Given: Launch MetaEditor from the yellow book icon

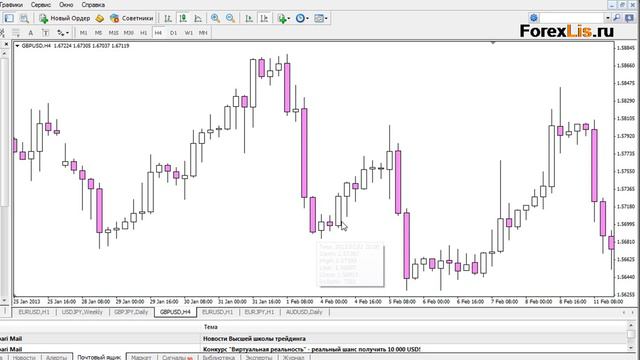Looking at the screenshot, I should 100,18.
